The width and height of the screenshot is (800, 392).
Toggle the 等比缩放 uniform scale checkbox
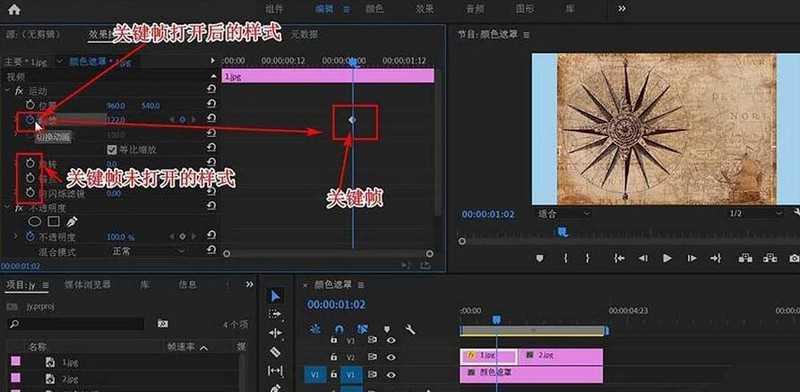pos(112,150)
